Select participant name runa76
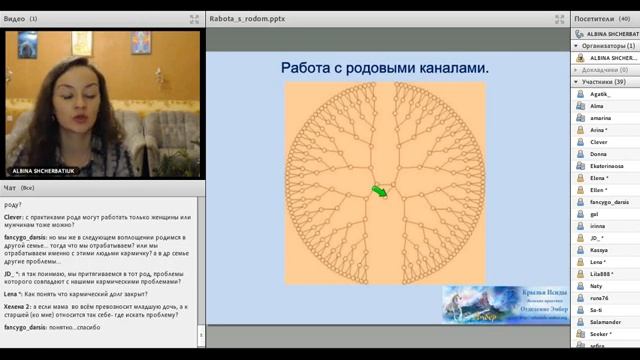Screen dimensions: 640x360 (599, 298)
